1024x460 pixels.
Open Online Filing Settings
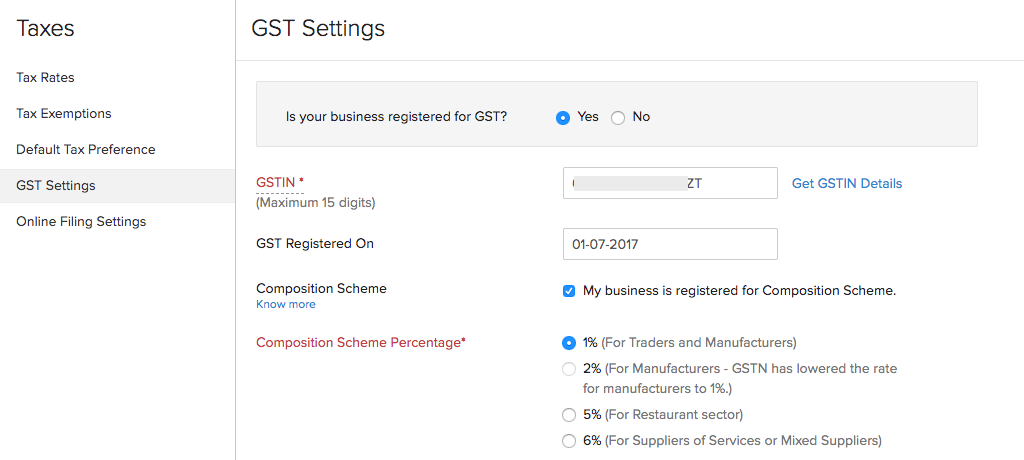coord(81,222)
